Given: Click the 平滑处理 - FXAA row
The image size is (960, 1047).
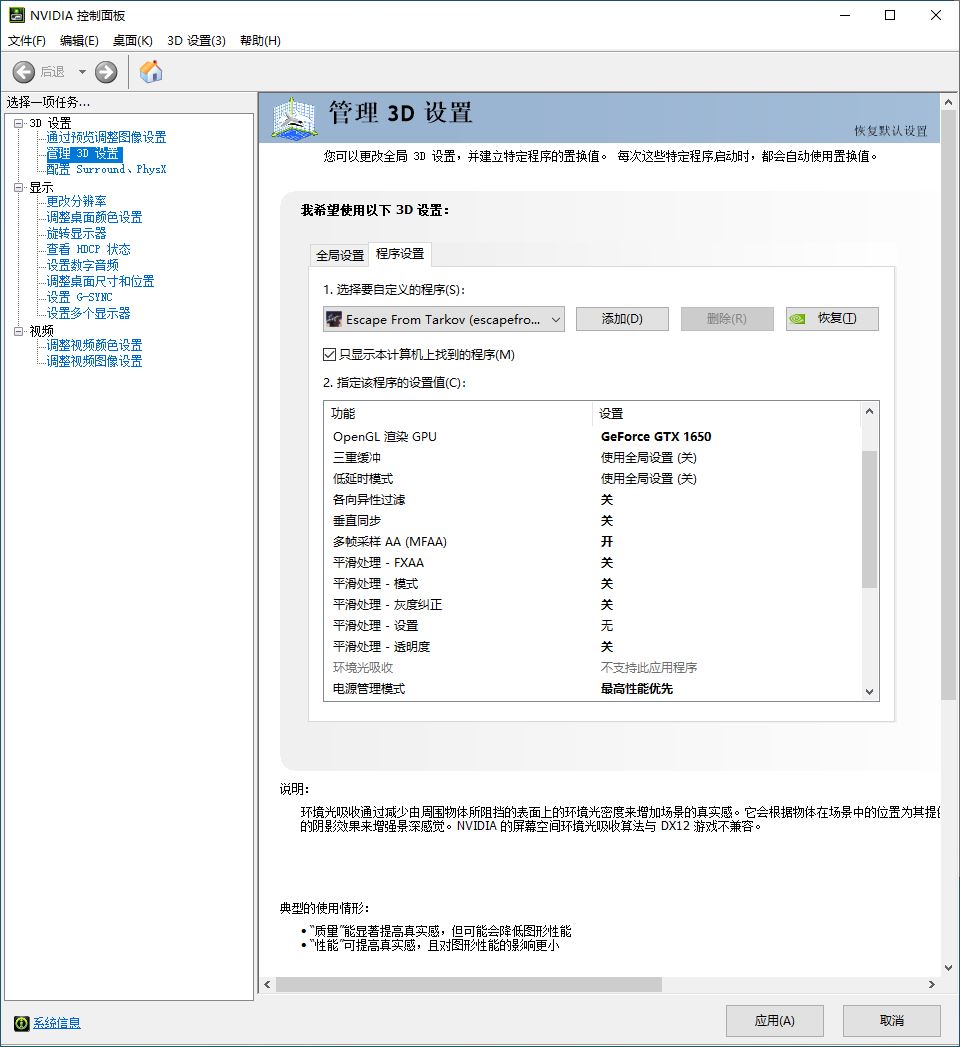Looking at the screenshot, I should (593, 563).
